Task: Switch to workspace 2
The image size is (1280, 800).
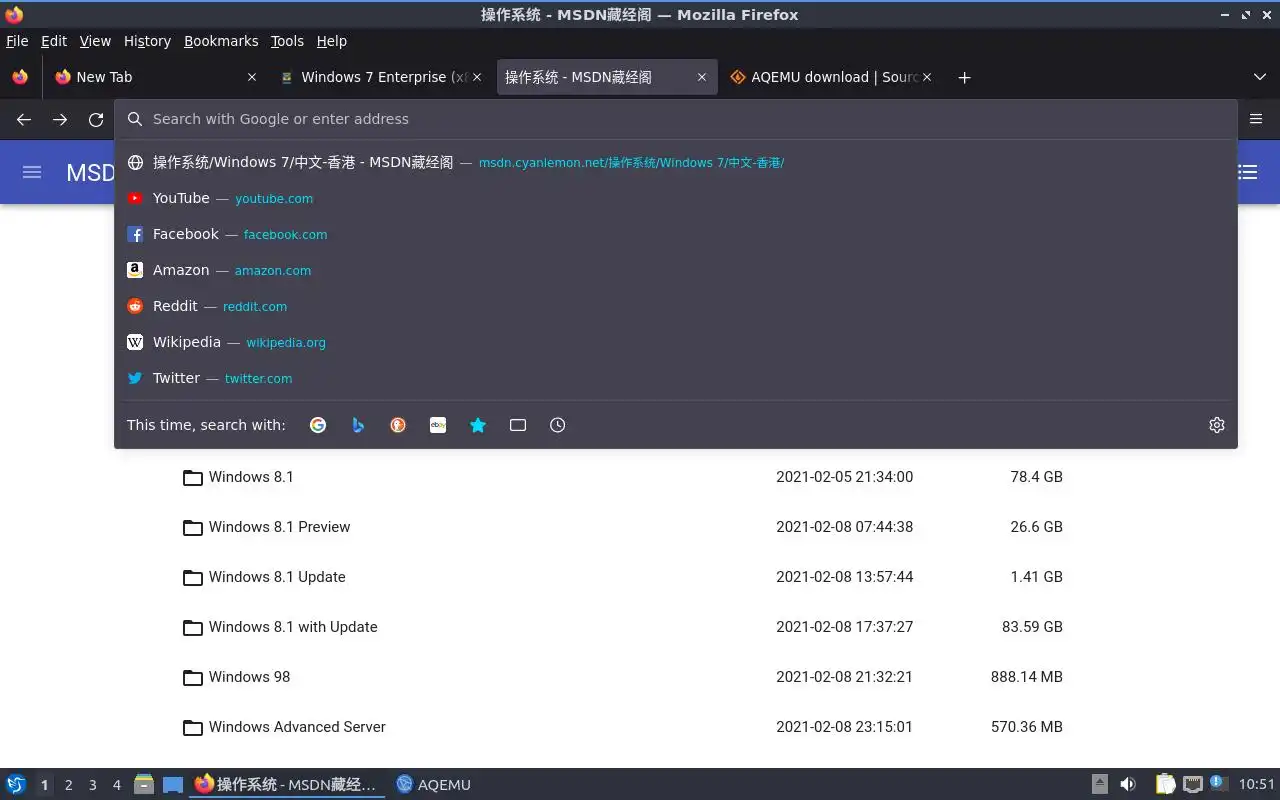Action: point(69,785)
